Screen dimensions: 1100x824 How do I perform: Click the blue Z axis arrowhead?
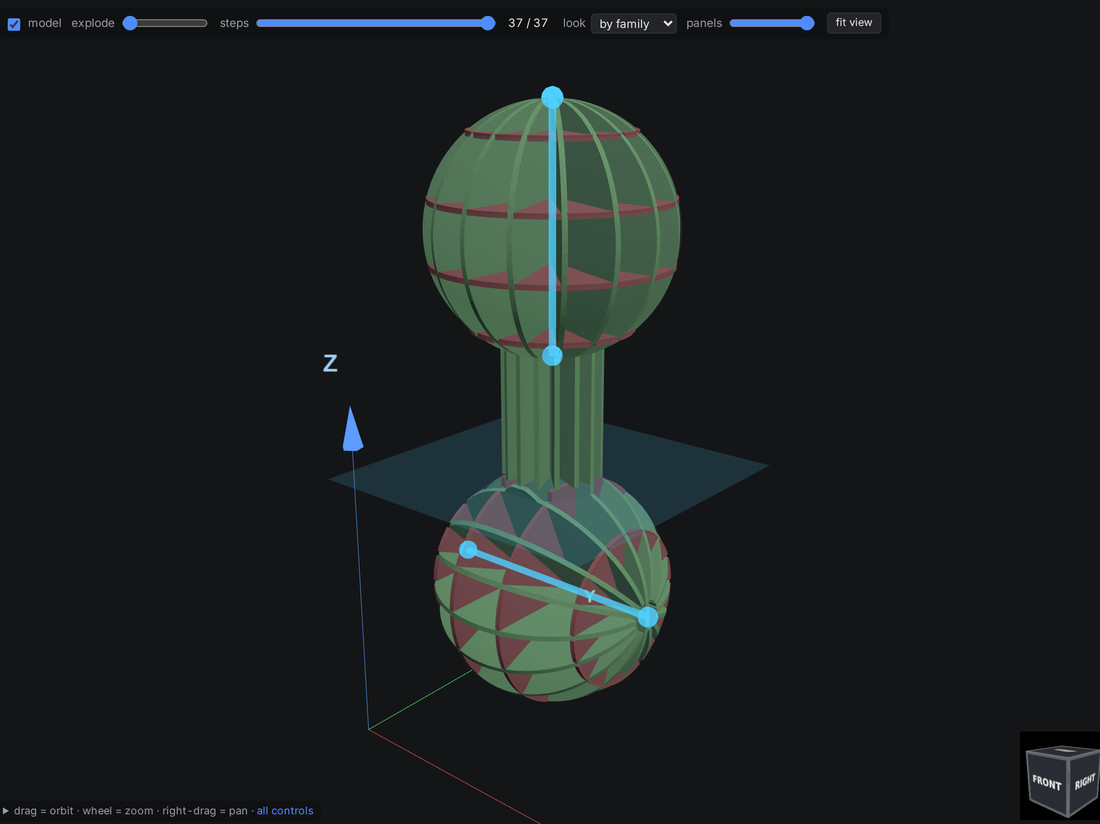click(x=352, y=429)
